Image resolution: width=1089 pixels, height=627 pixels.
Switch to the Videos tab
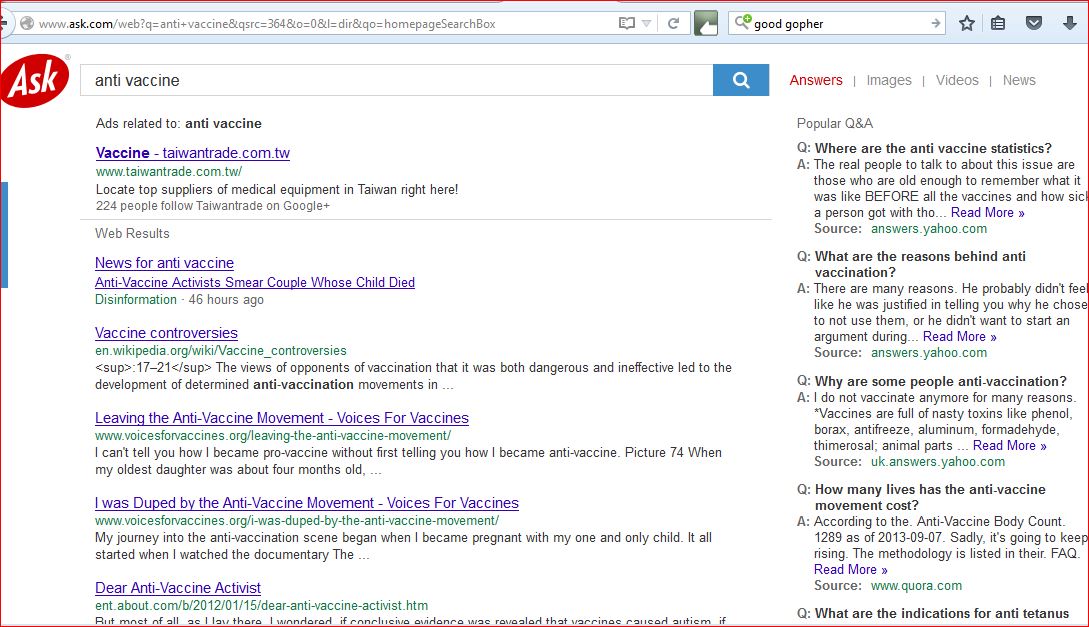(956, 81)
